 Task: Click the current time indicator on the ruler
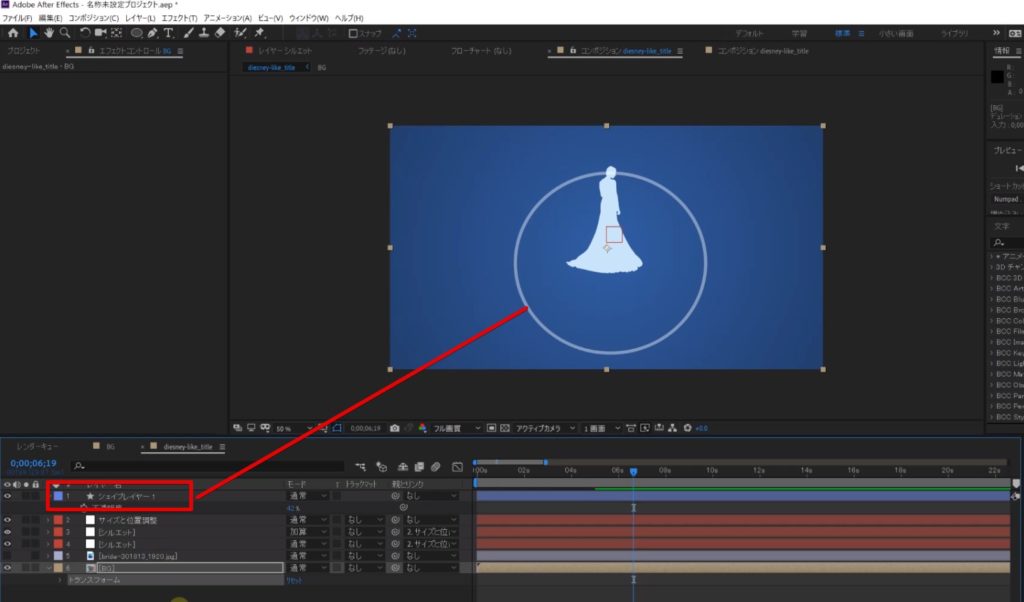[x=633, y=471]
